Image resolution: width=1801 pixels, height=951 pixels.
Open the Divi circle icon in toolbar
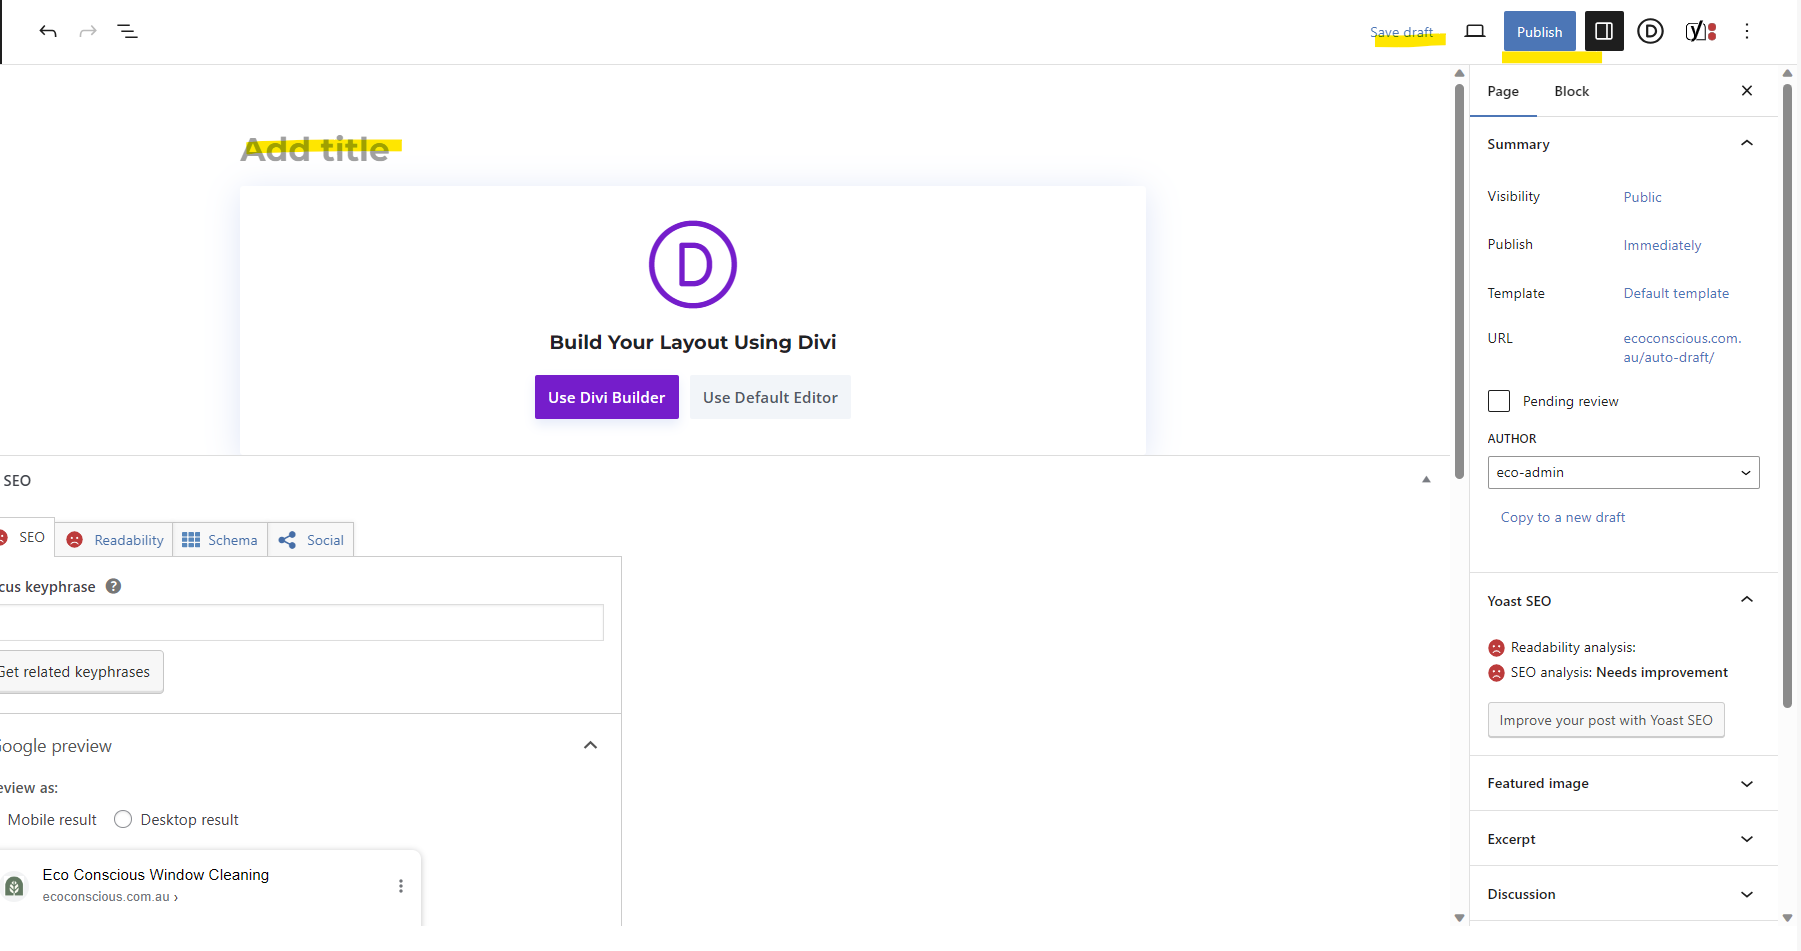tap(1651, 31)
